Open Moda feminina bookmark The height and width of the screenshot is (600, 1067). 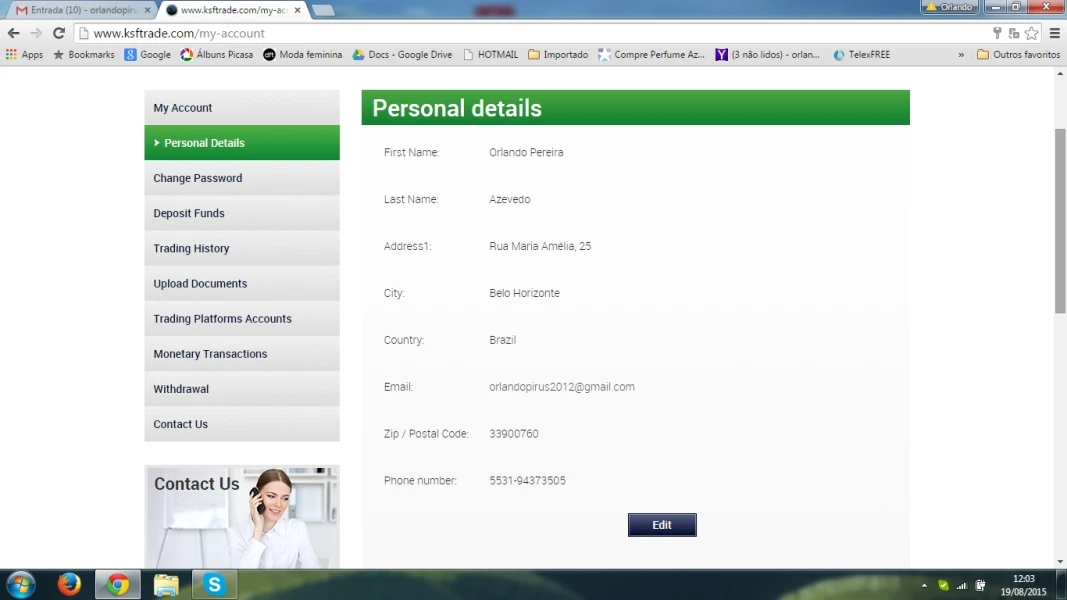(x=303, y=54)
